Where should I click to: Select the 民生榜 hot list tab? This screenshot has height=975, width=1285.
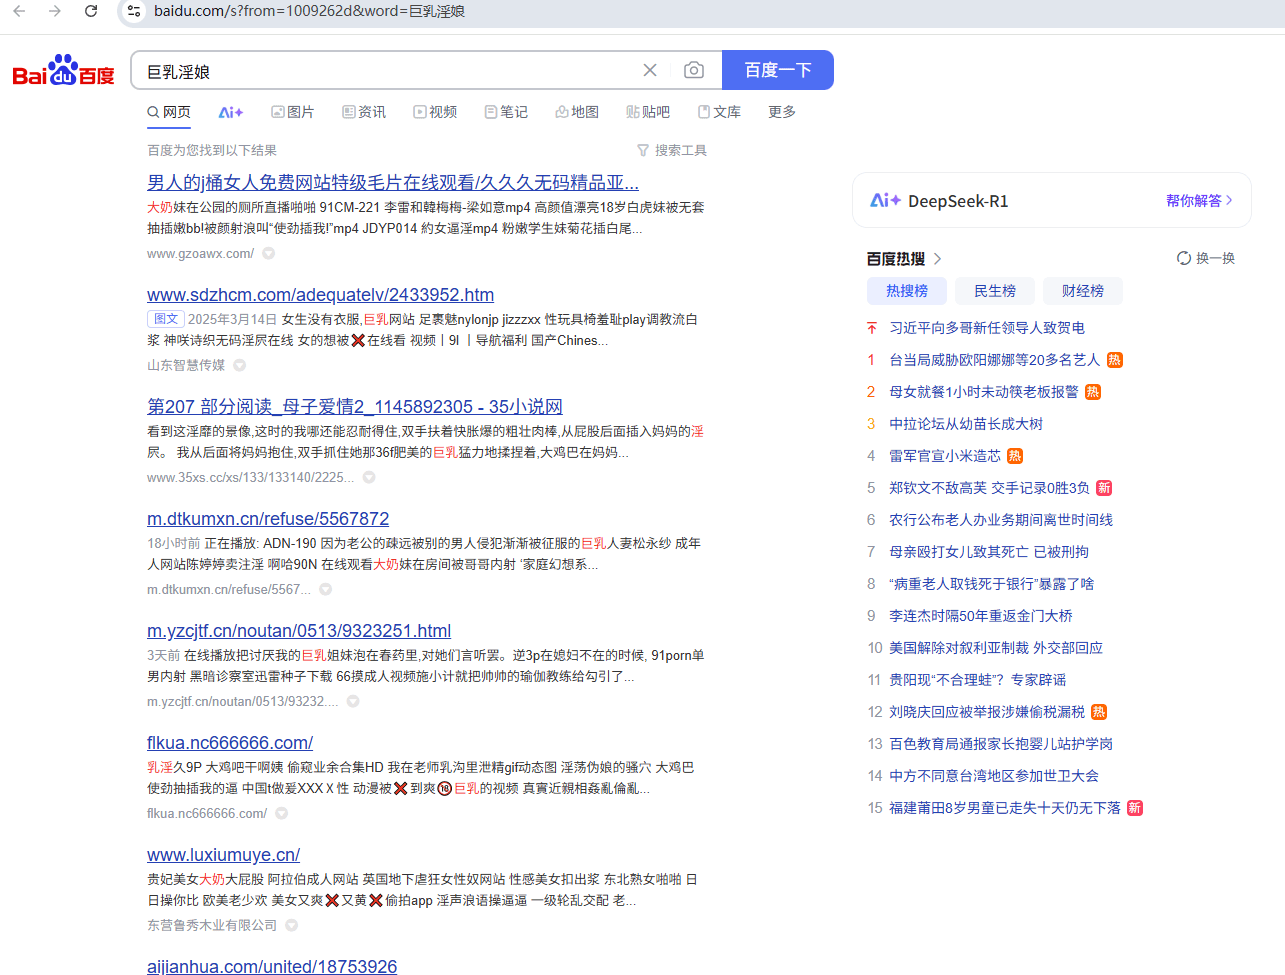point(995,291)
